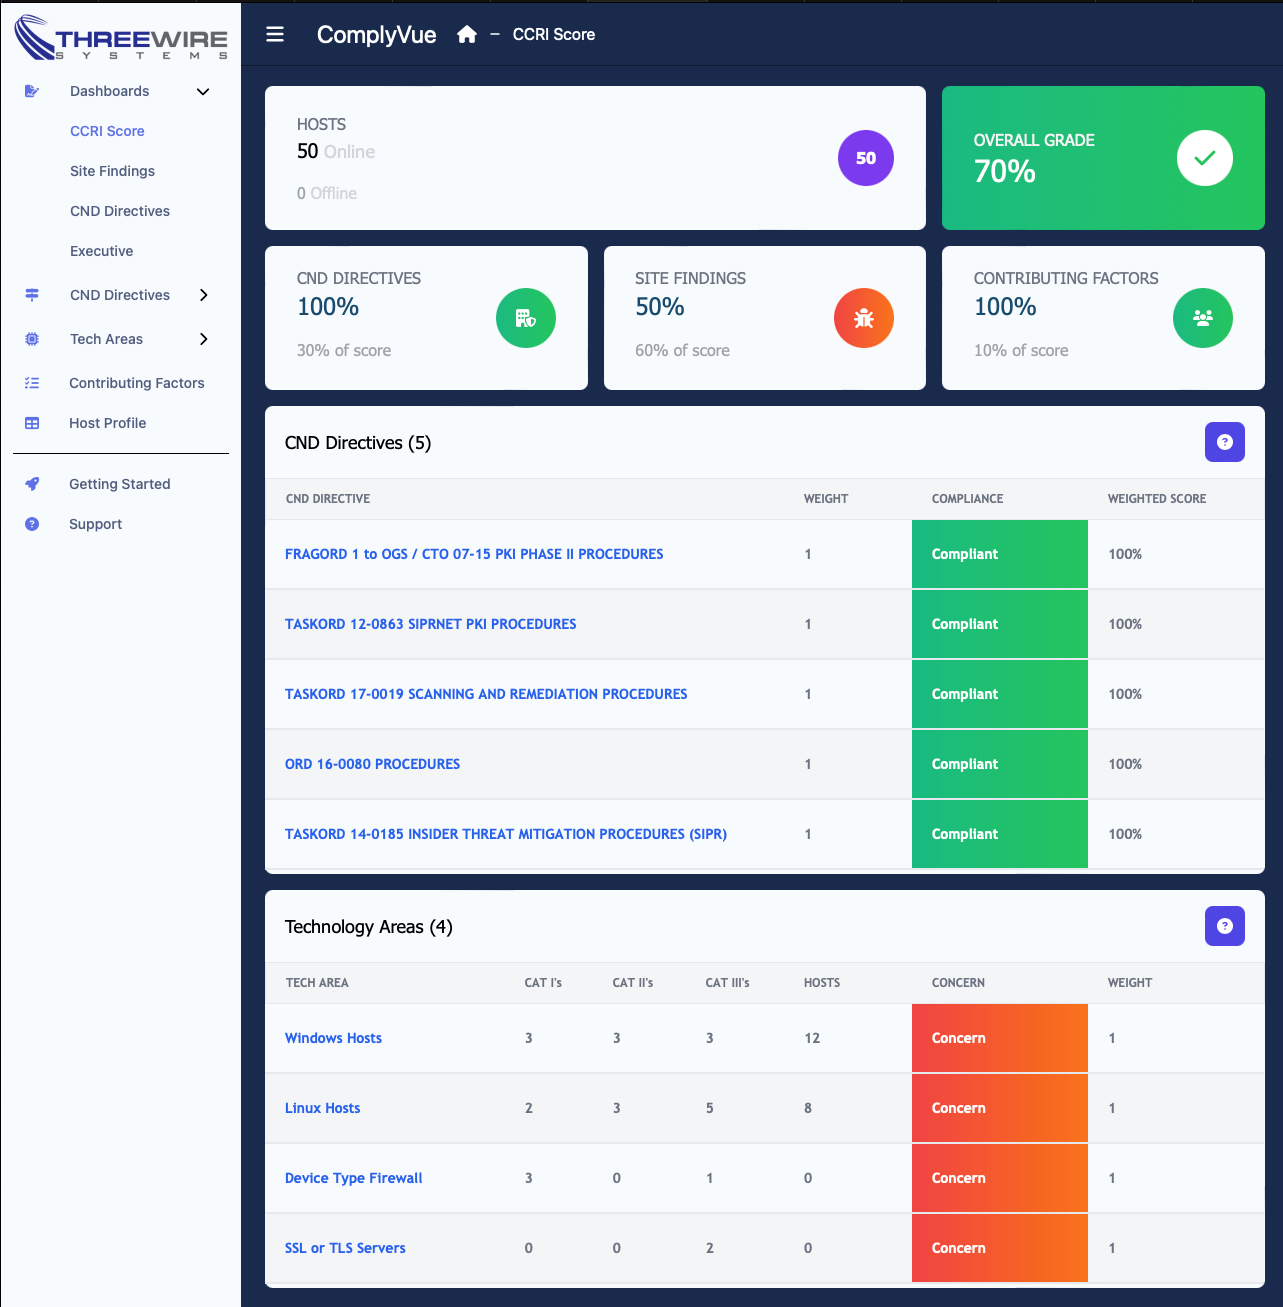1283x1307 pixels.
Task: Open TASKORD 12-0863 SIPRNET PKI PROCEDURES
Action: point(431,623)
